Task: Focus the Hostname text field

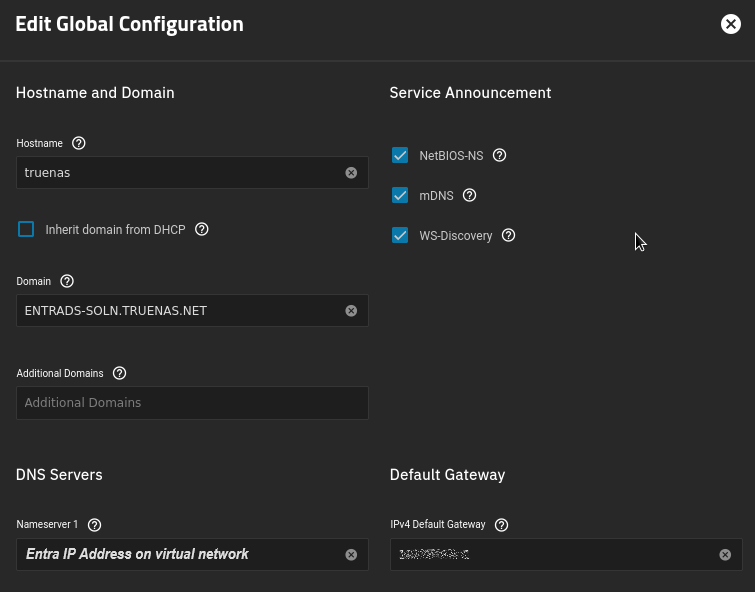Action: point(180,173)
